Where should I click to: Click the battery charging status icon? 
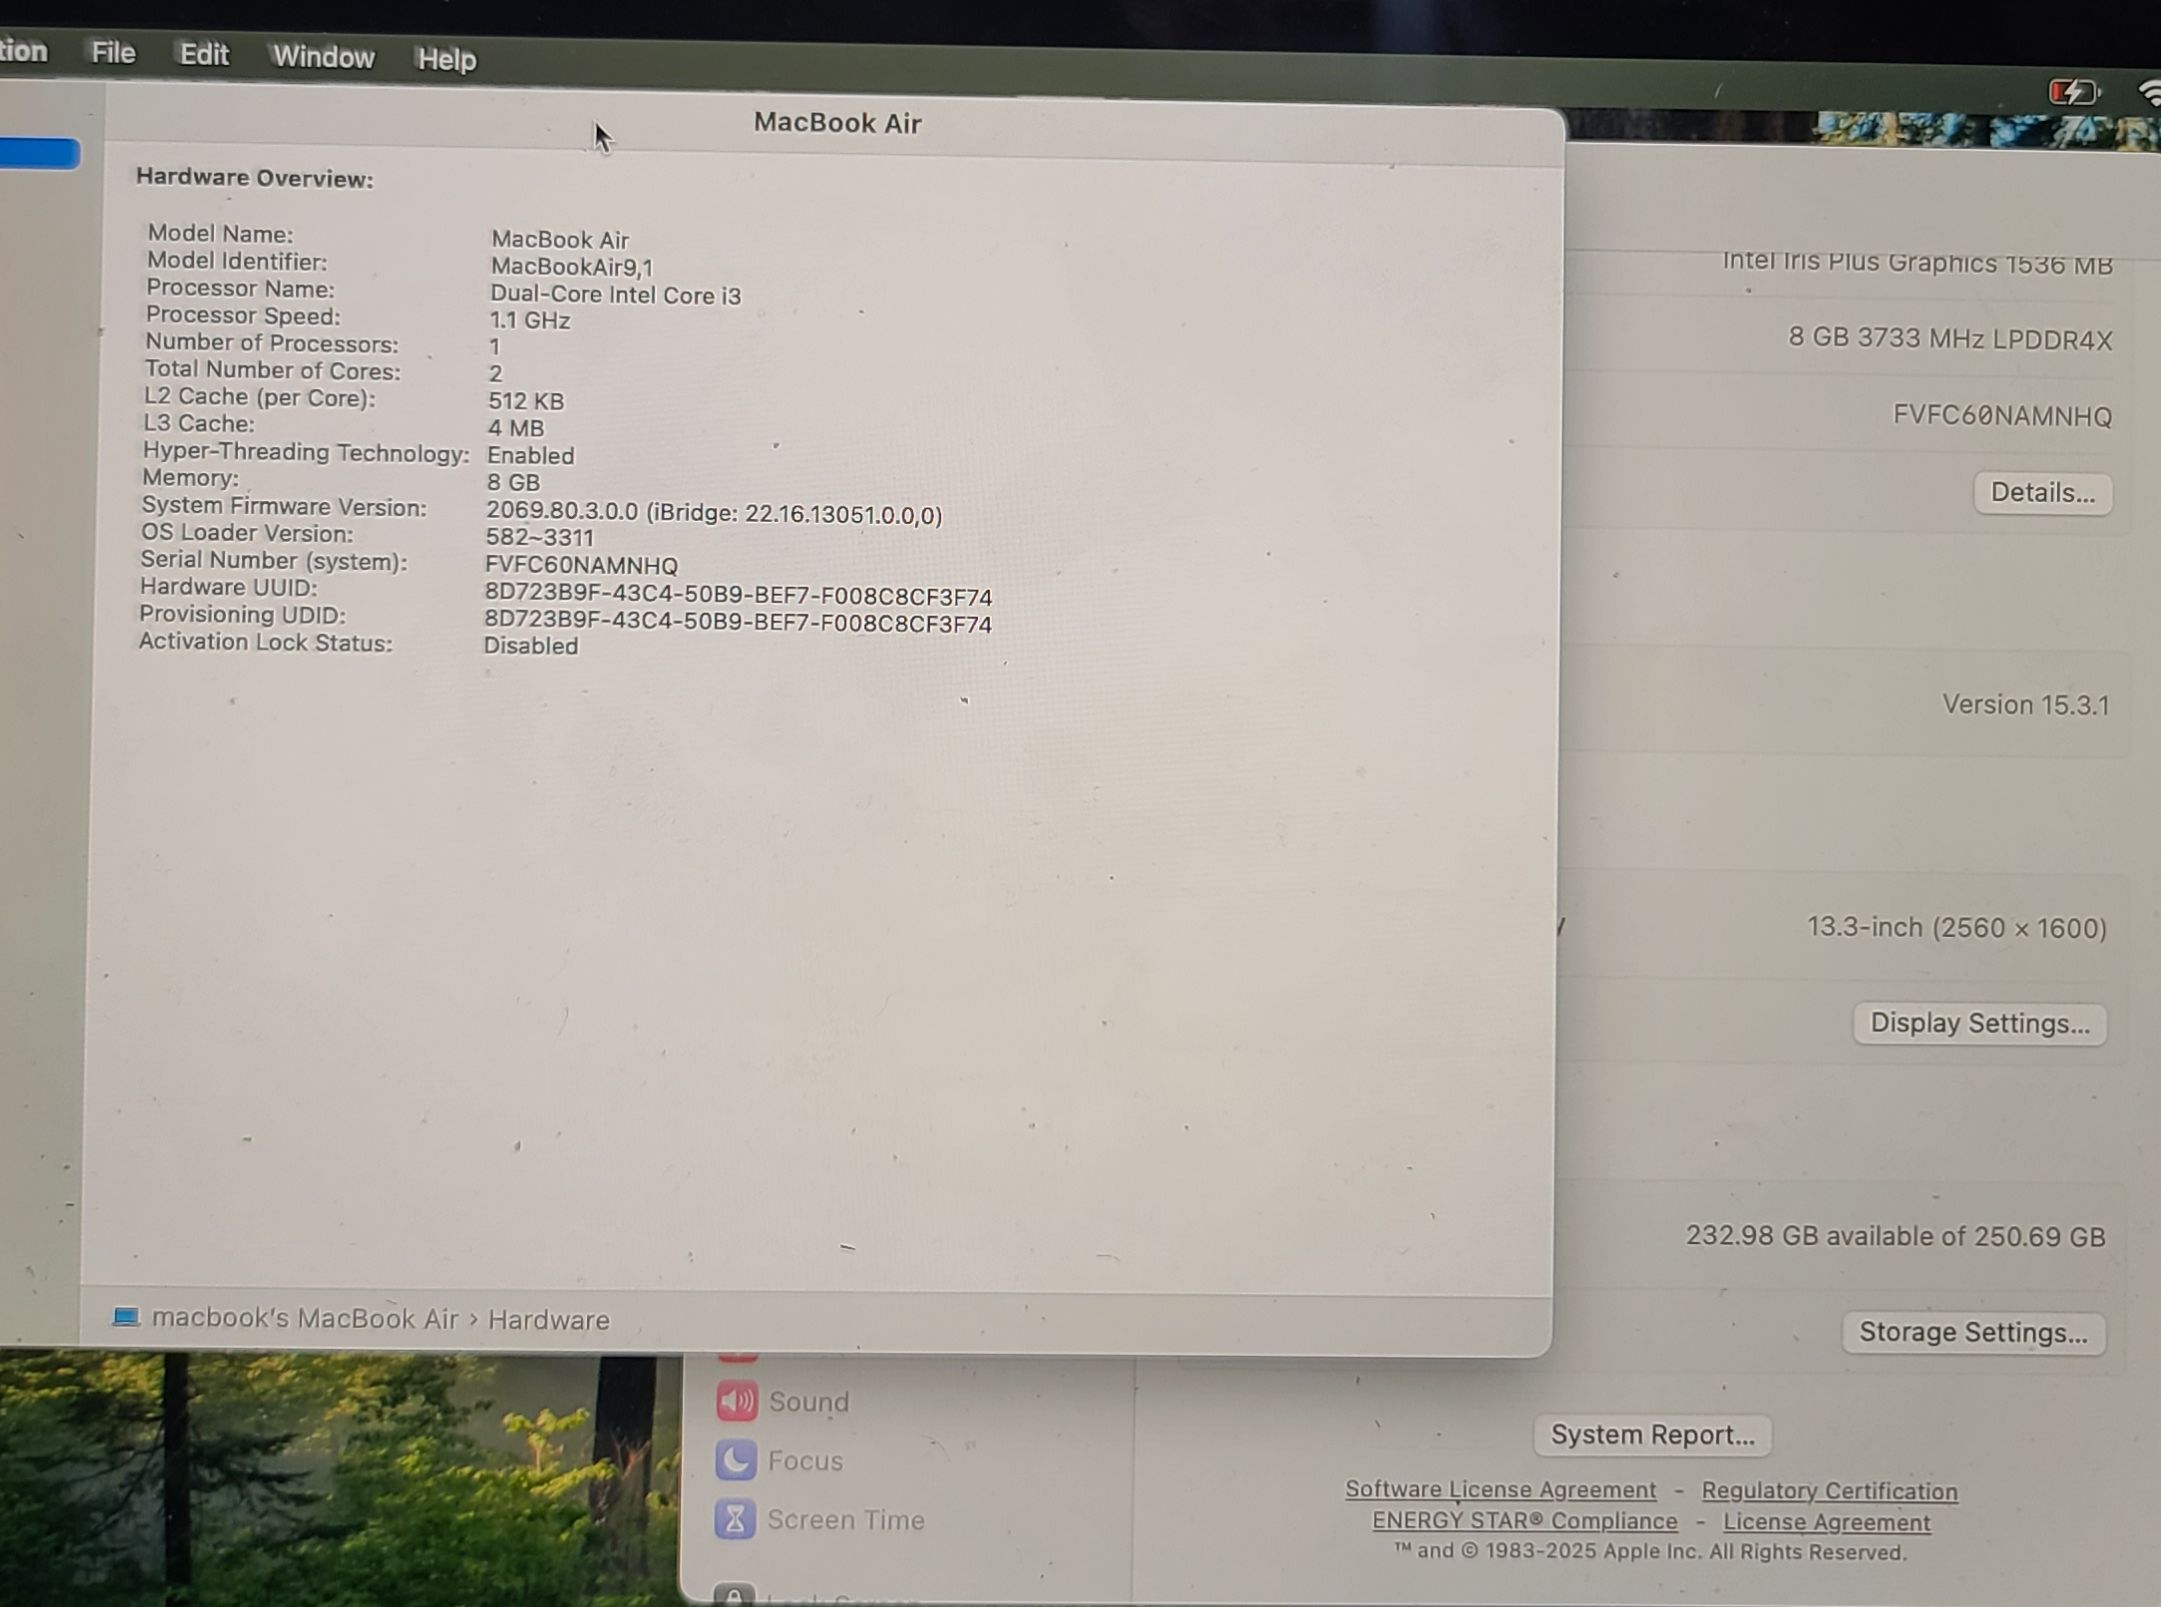(x=2072, y=93)
